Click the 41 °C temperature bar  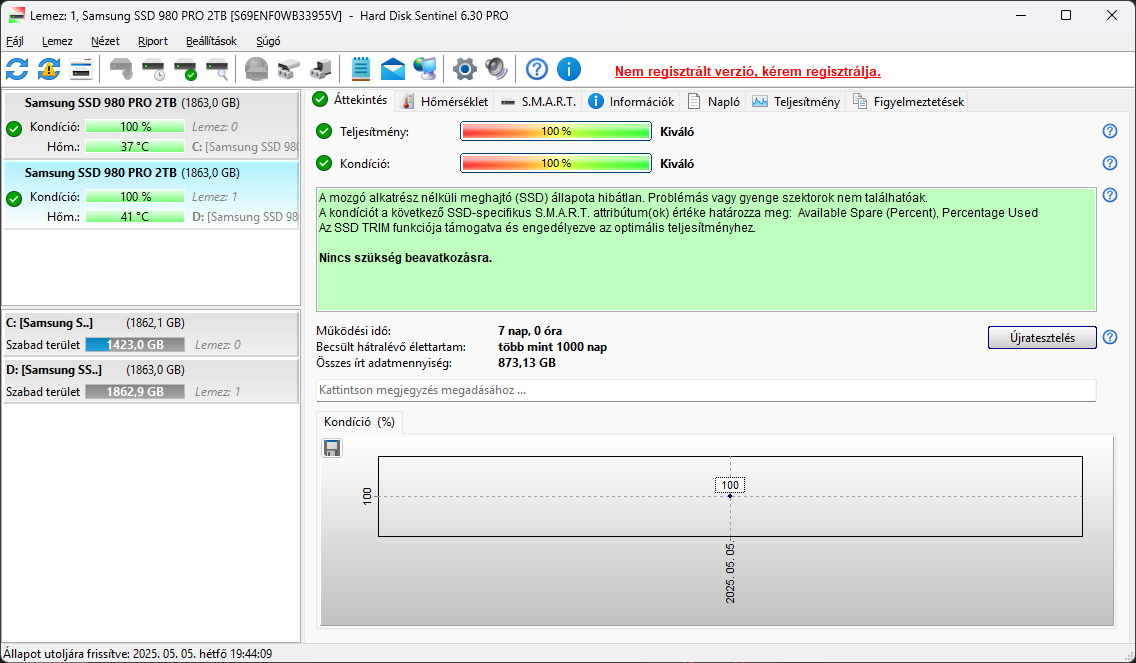coord(135,217)
